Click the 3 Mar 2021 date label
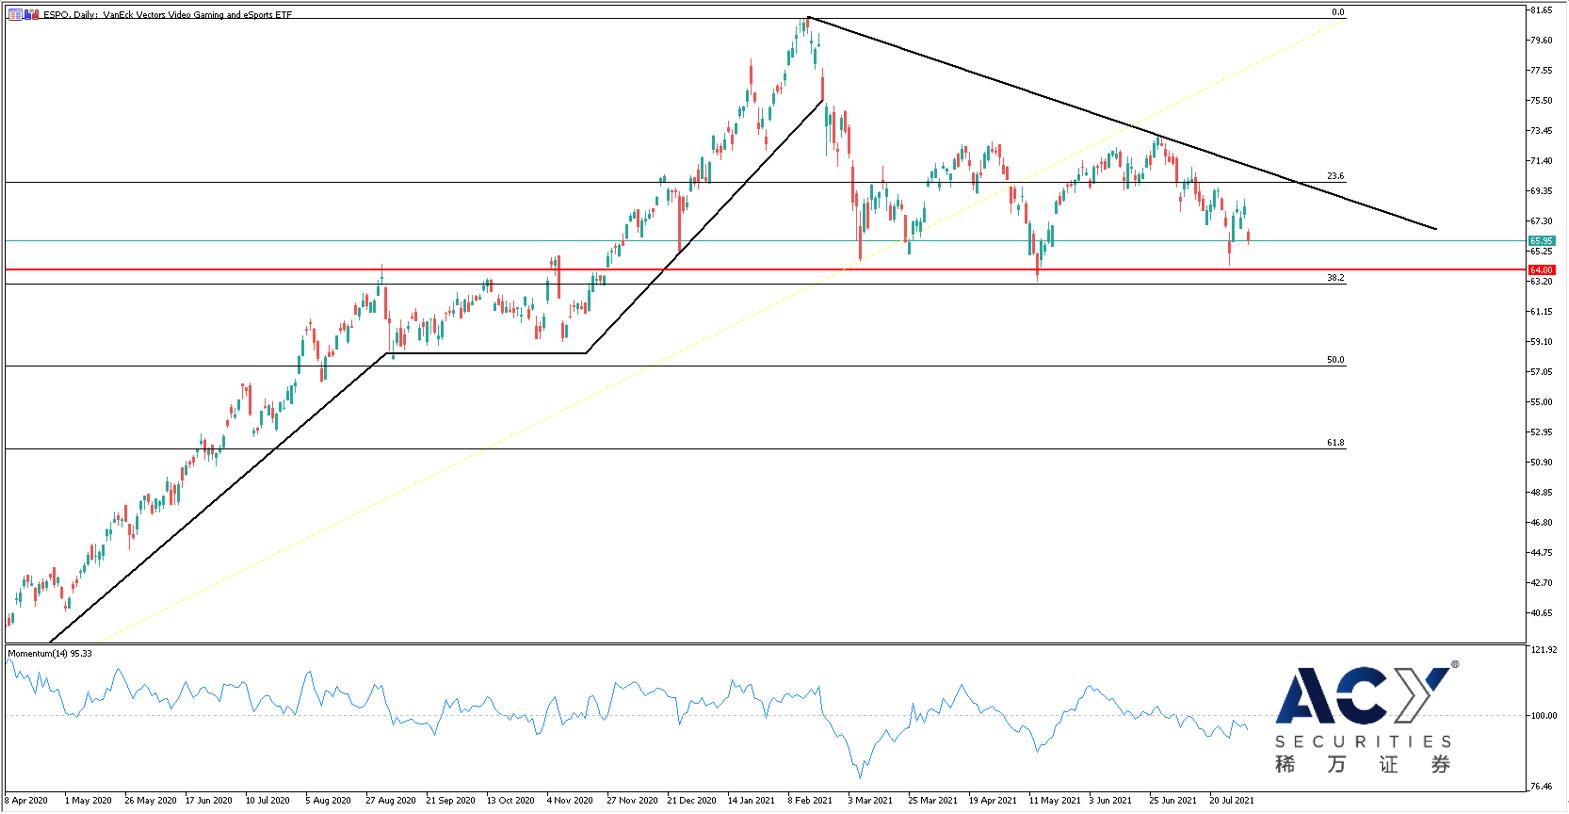1569x814 pixels. [x=870, y=800]
